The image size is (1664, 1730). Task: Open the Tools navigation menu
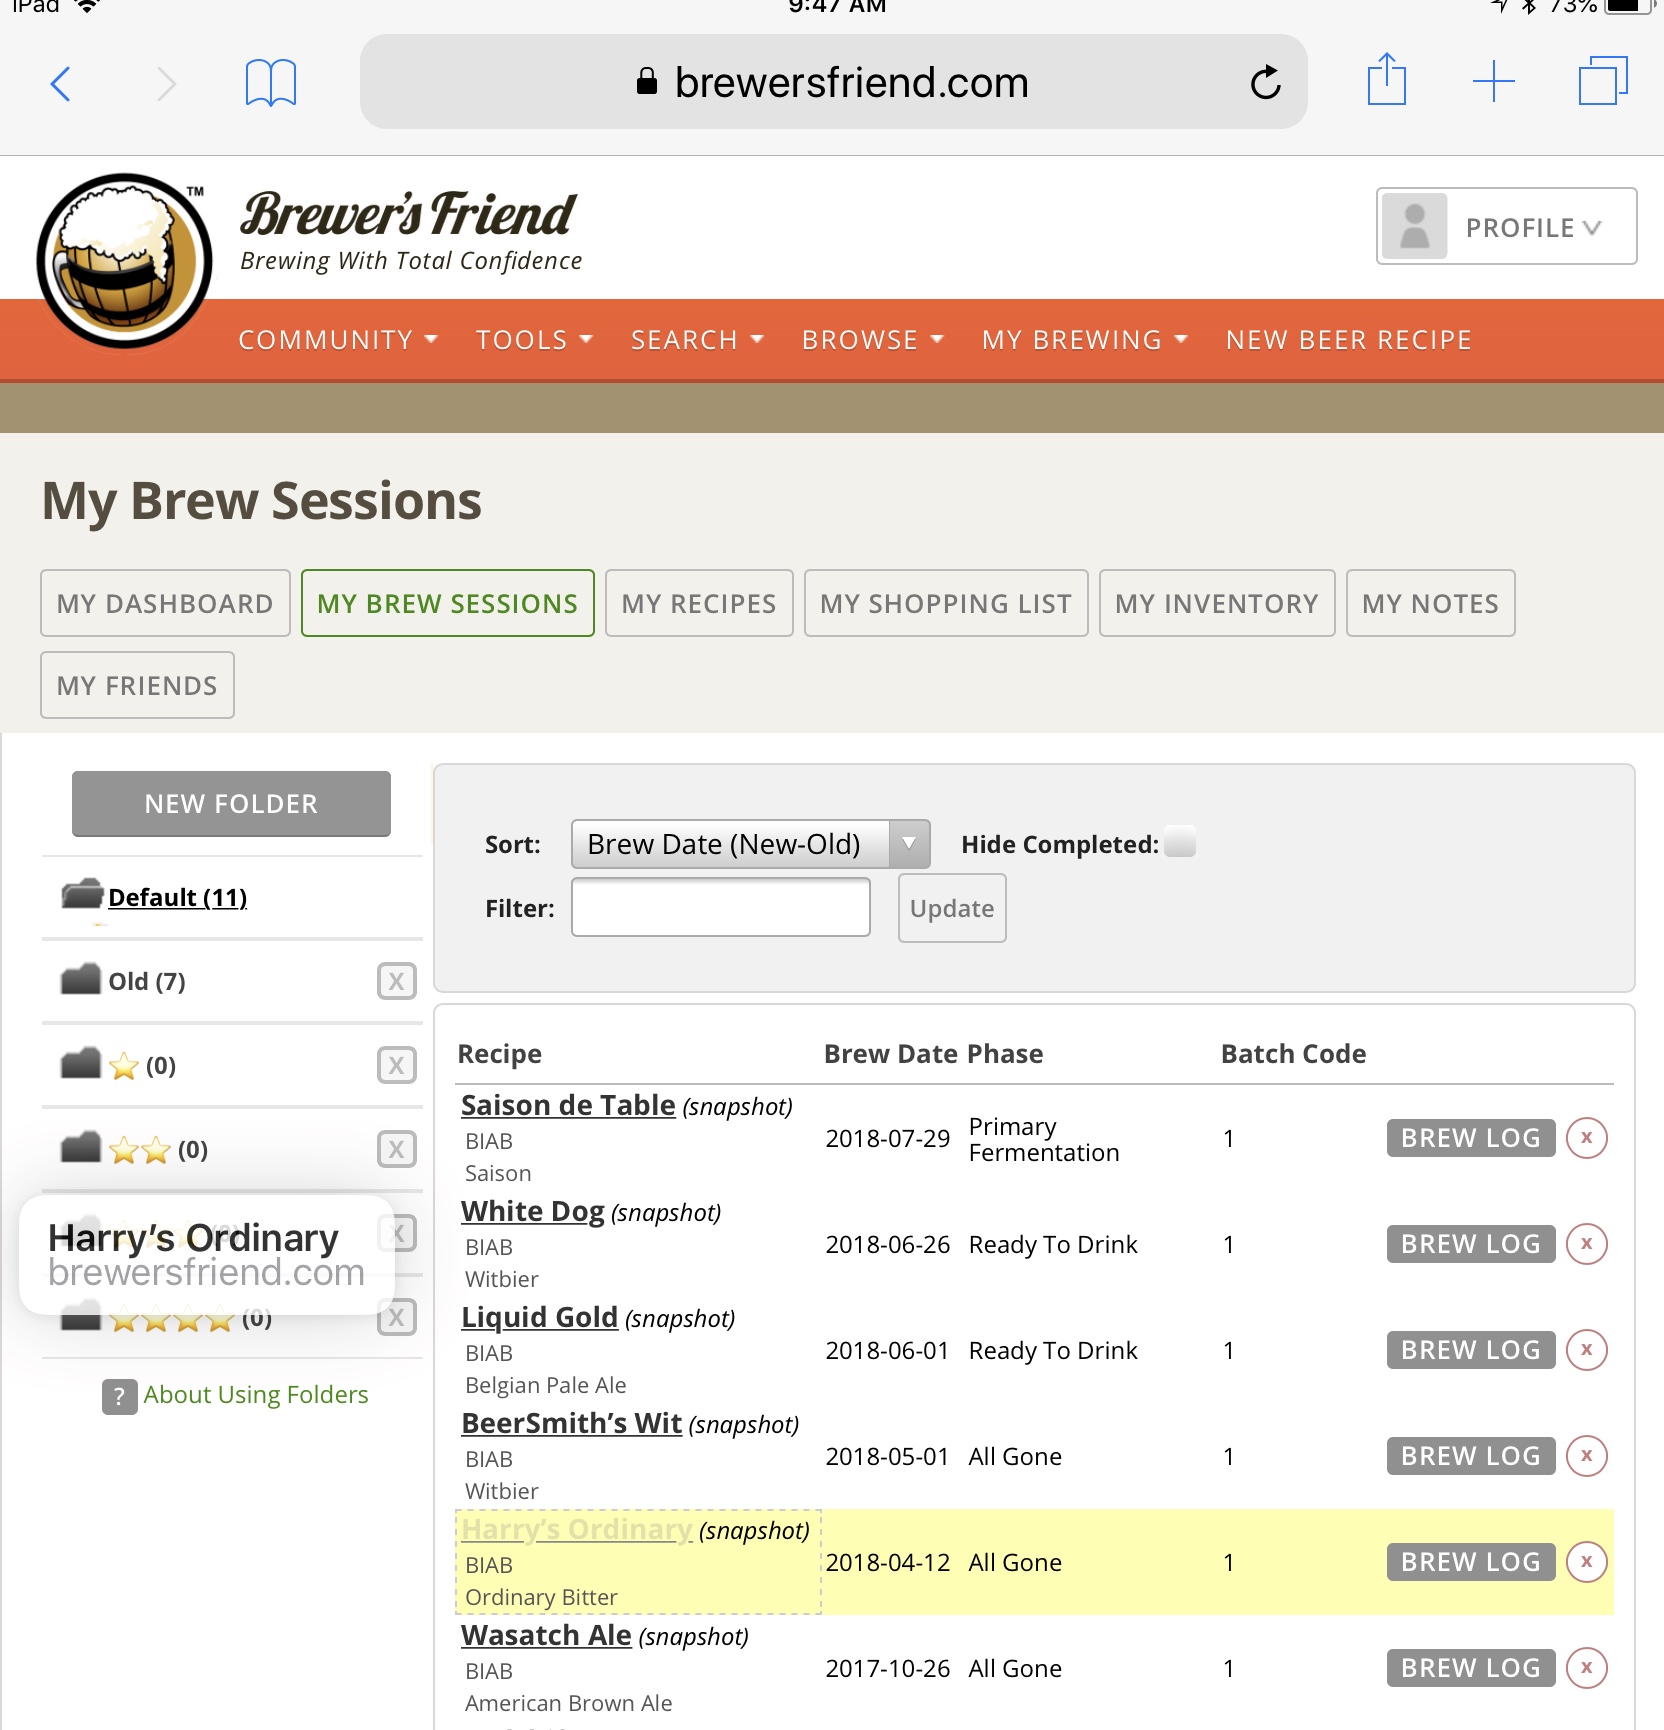pos(534,341)
